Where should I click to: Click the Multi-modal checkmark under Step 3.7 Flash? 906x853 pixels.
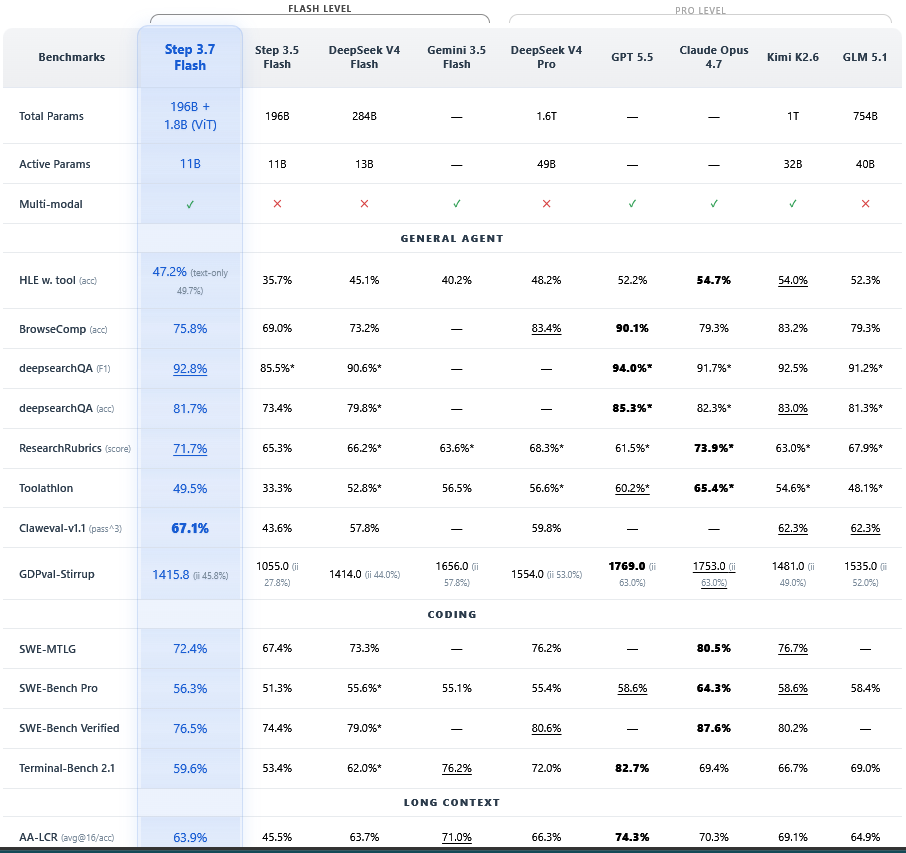click(x=190, y=205)
